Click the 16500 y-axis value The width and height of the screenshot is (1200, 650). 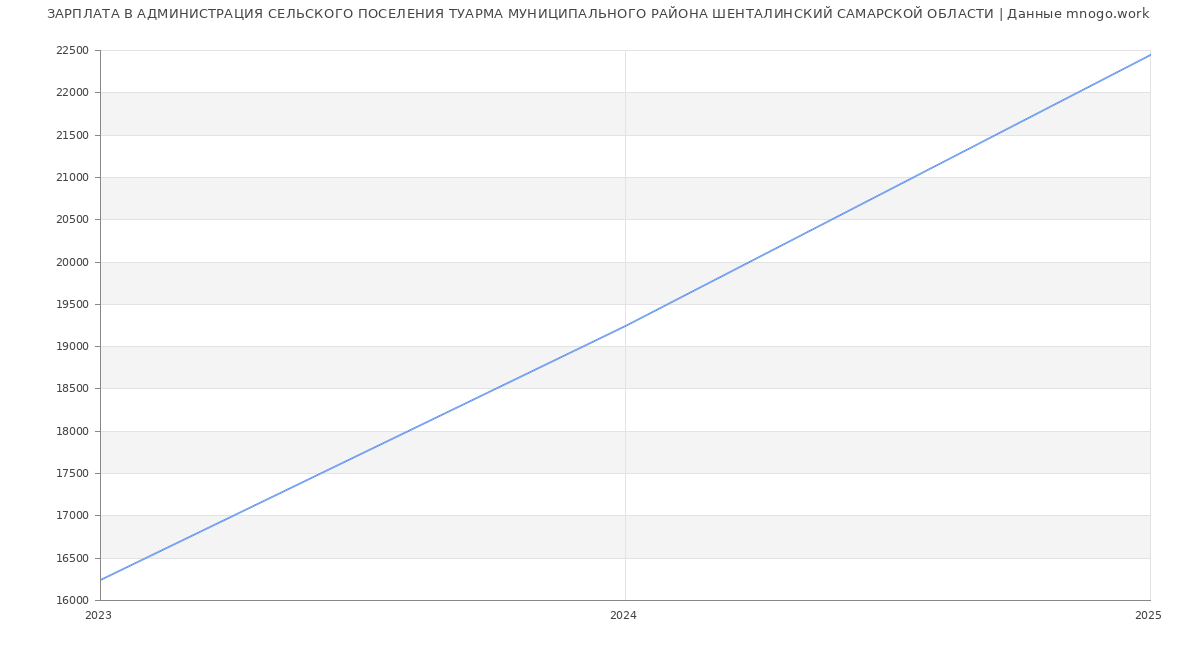click(71, 559)
